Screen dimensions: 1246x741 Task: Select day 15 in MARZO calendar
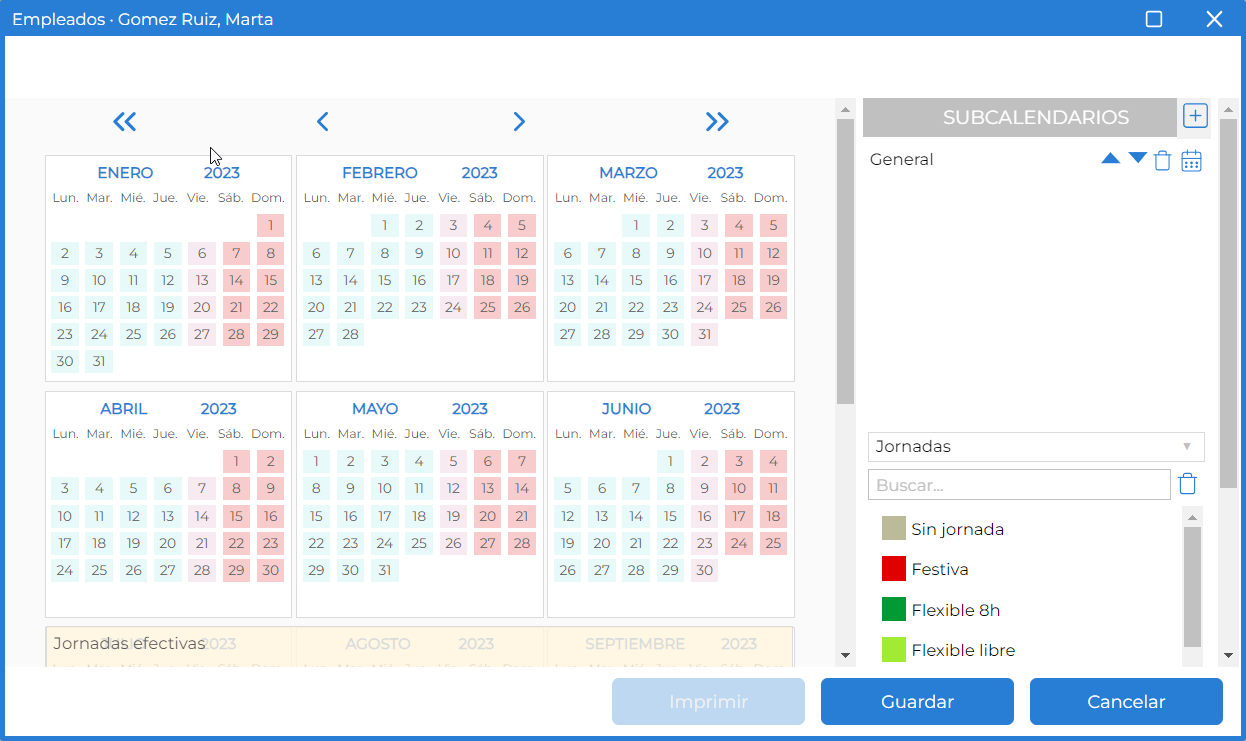[636, 280]
